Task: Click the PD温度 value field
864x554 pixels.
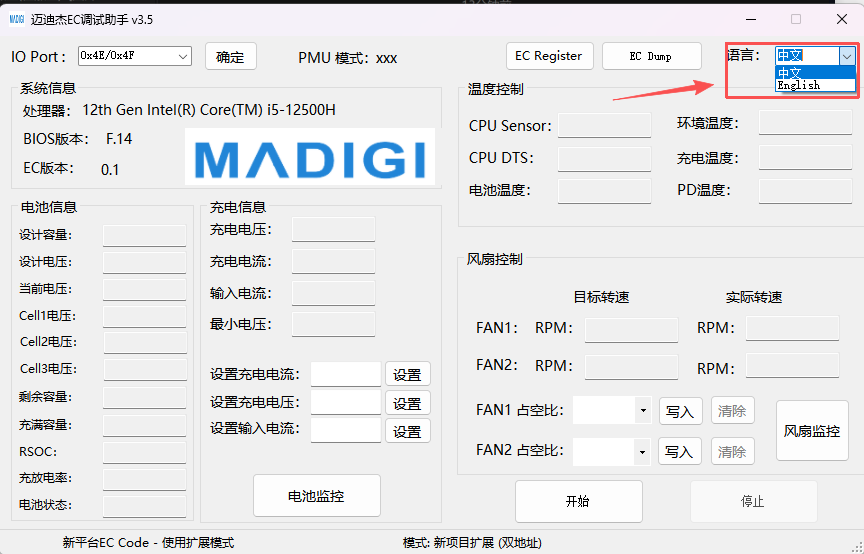Action: [x=805, y=191]
